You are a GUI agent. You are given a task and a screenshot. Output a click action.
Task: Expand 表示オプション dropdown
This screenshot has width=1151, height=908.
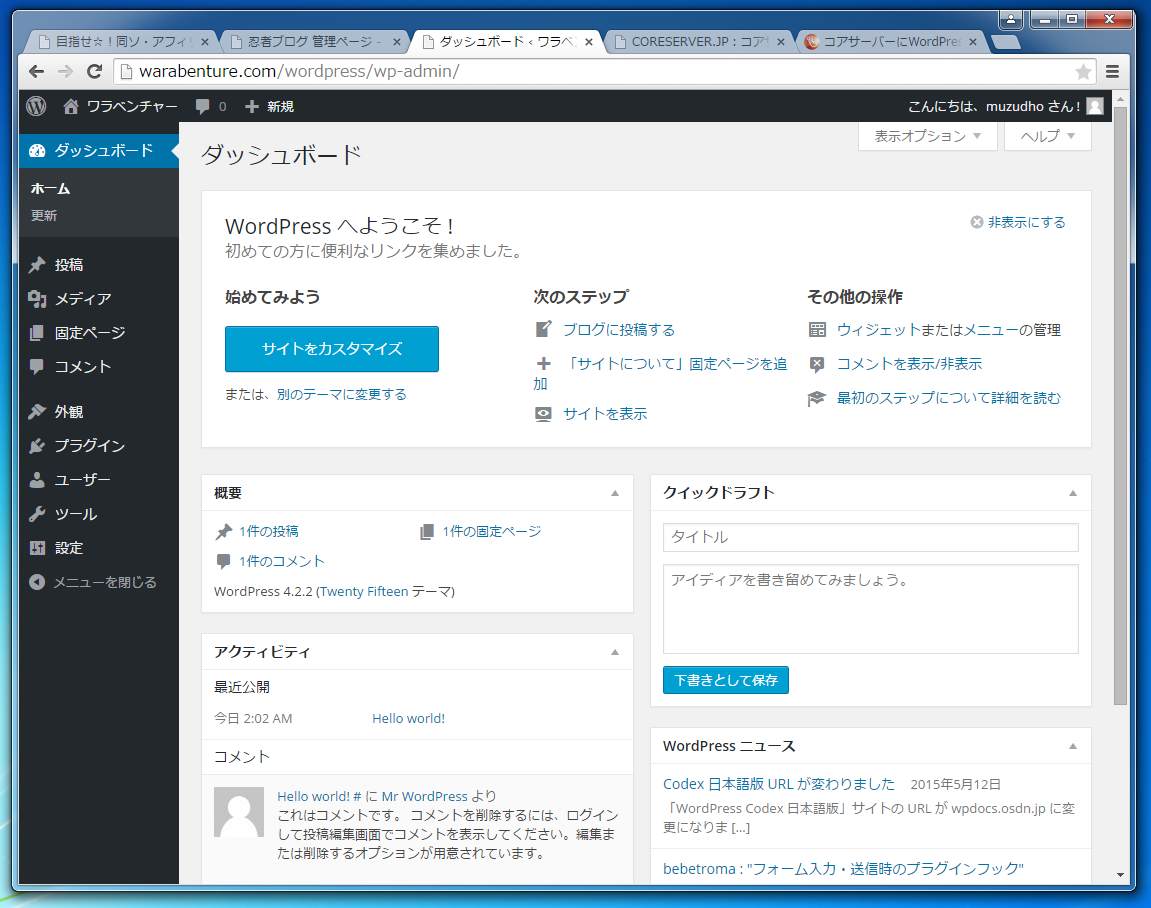(x=928, y=137)
